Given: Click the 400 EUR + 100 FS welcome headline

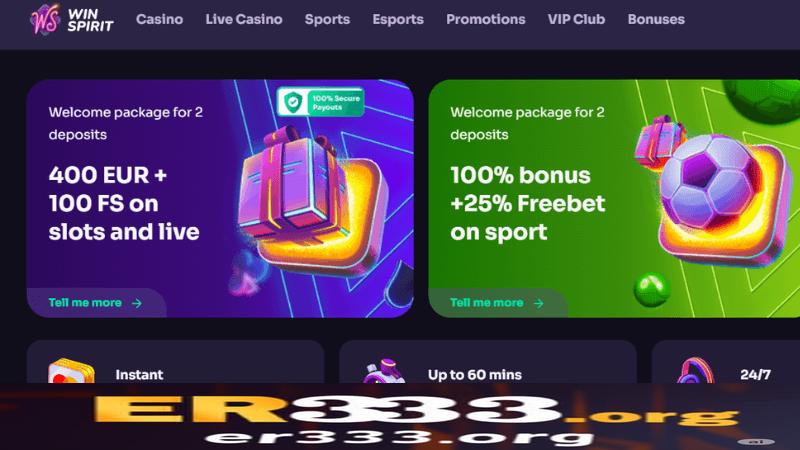Looking at the screenshot, I should pos(124,204).
